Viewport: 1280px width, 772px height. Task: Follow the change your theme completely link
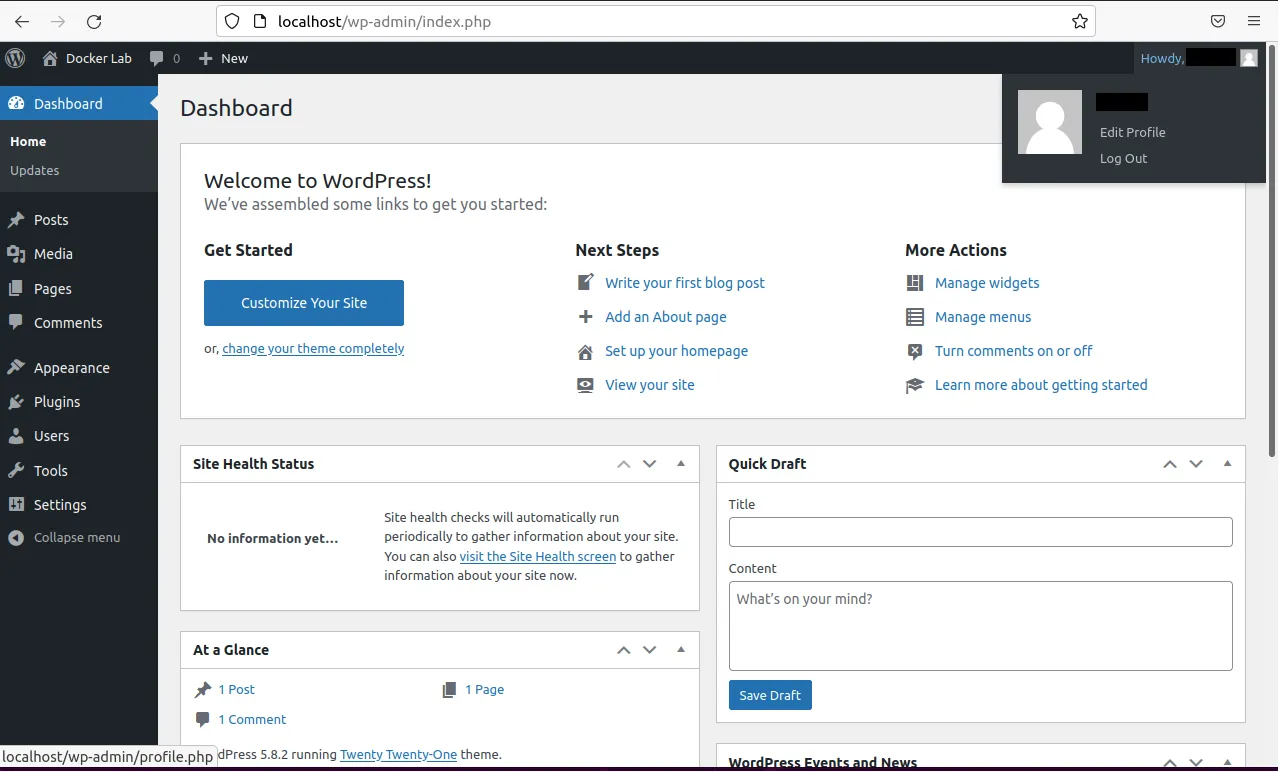(x=313, y=349)
